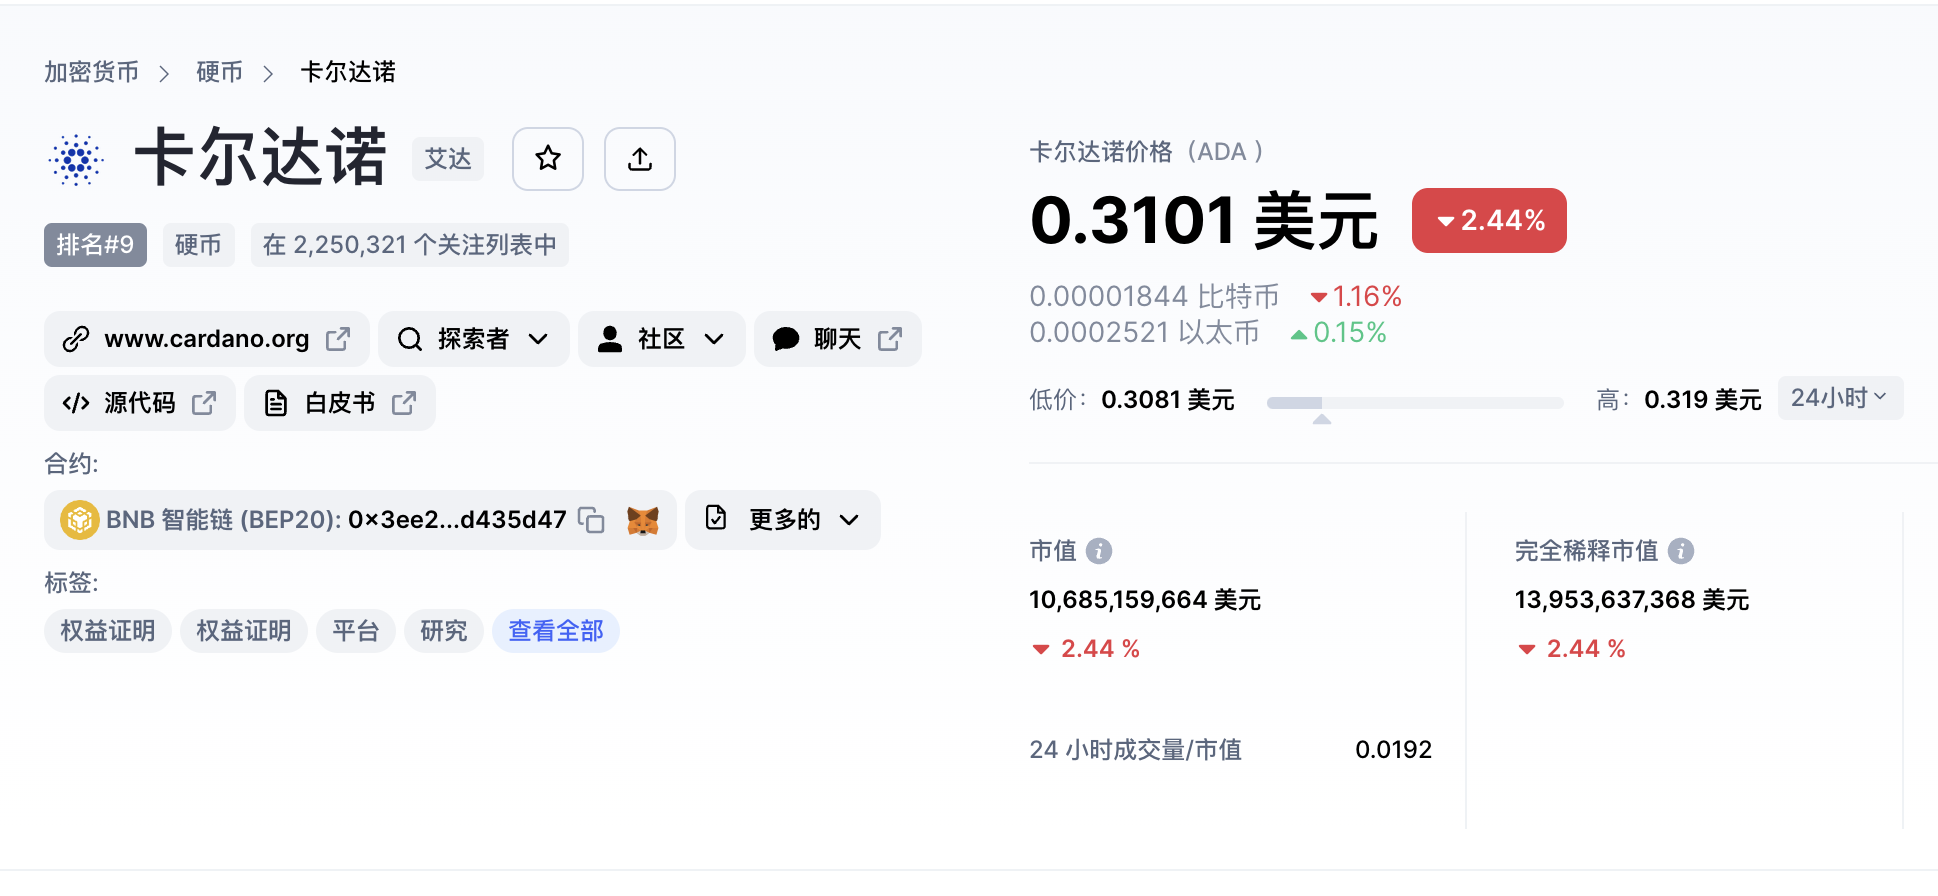Click the 排名#9 rank badge

[x=95, y=245]
